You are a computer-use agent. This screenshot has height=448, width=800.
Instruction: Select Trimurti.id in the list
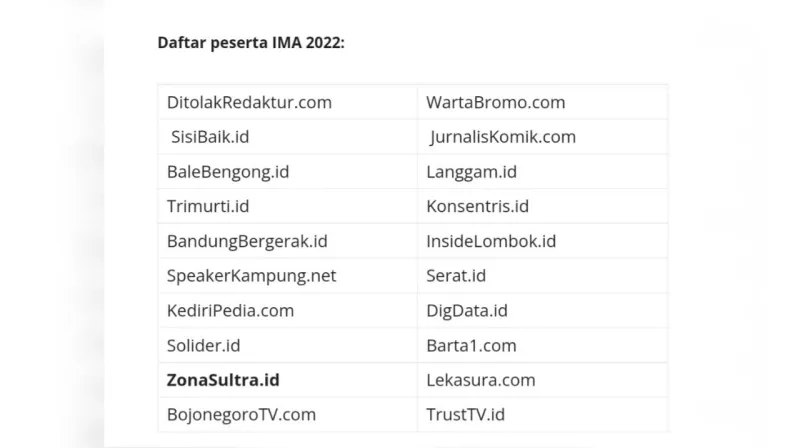(208, 206)
